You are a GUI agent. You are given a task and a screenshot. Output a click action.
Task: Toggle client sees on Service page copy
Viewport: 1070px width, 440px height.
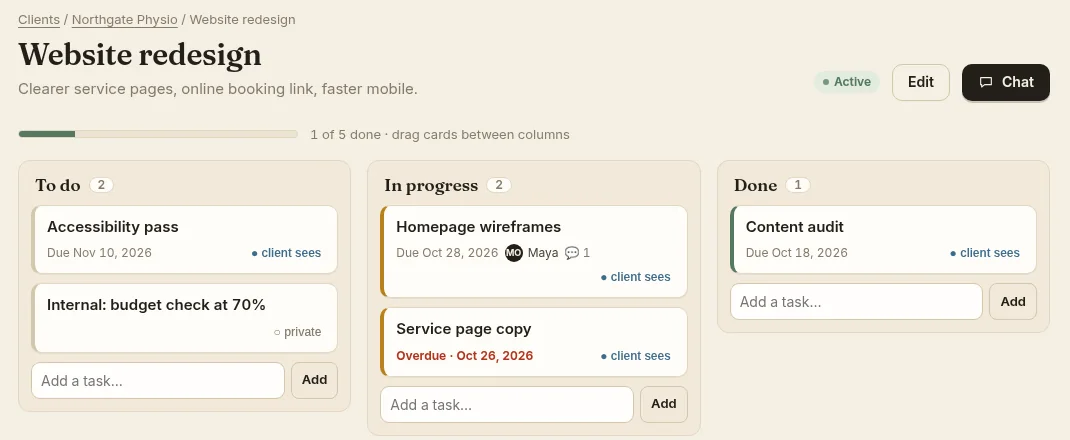(x=635, y=356)
